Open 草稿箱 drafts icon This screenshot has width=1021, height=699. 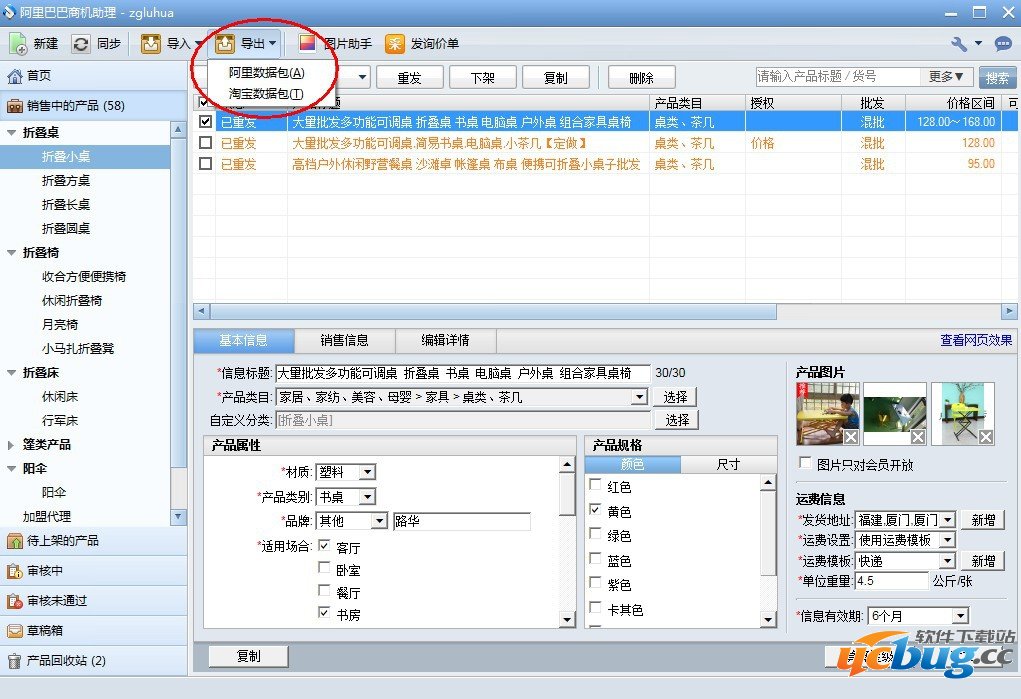tap(14, 631)
